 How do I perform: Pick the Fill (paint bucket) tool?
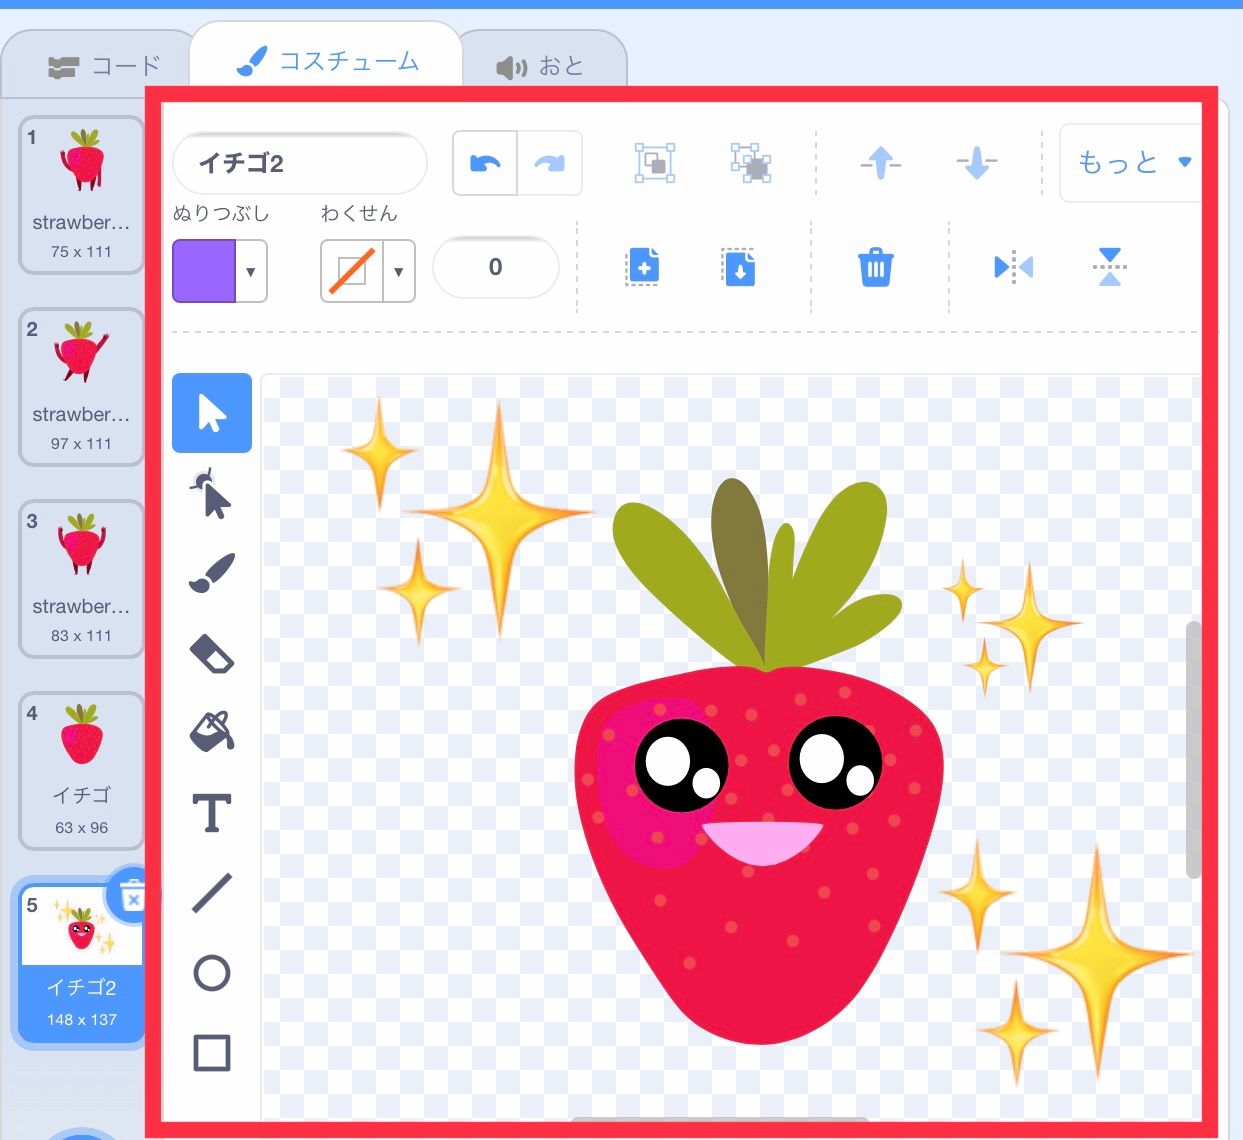coord(211,731)
